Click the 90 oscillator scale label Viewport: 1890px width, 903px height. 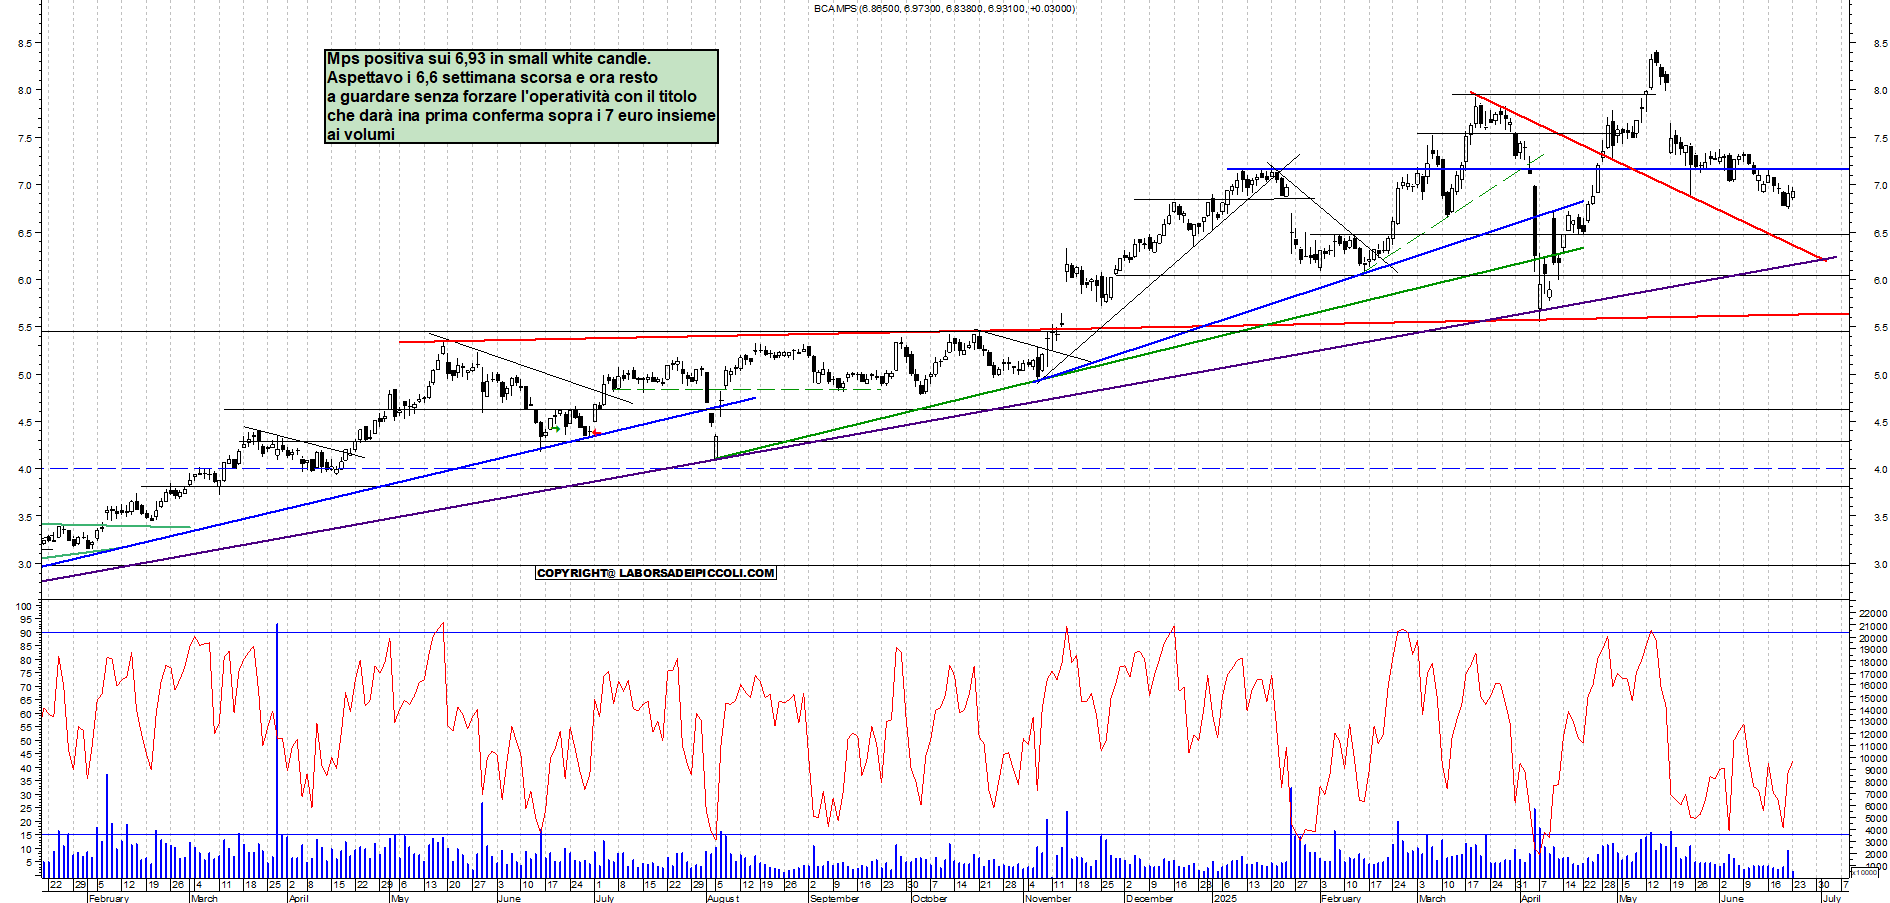click(27, 633)
